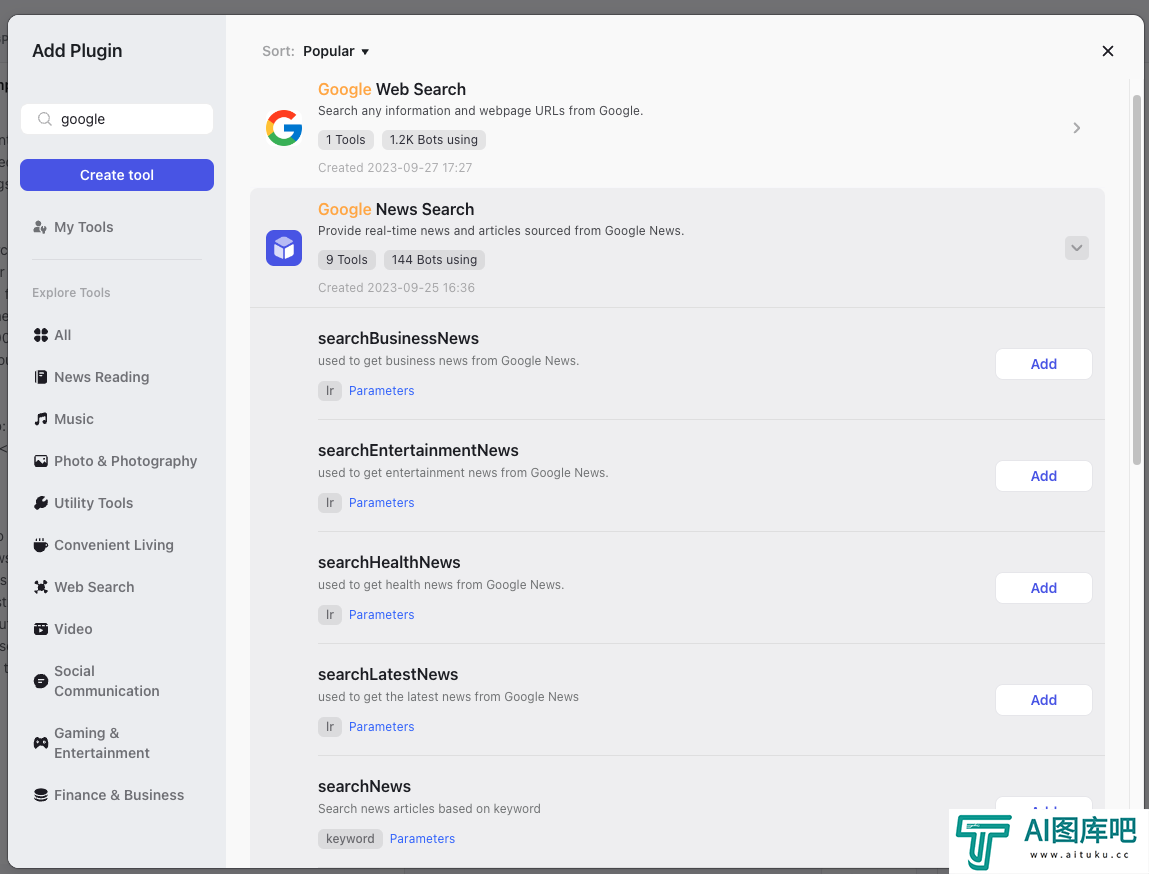Click the Created 2023-09-27 17:27 timestamp

coord(395,168)
